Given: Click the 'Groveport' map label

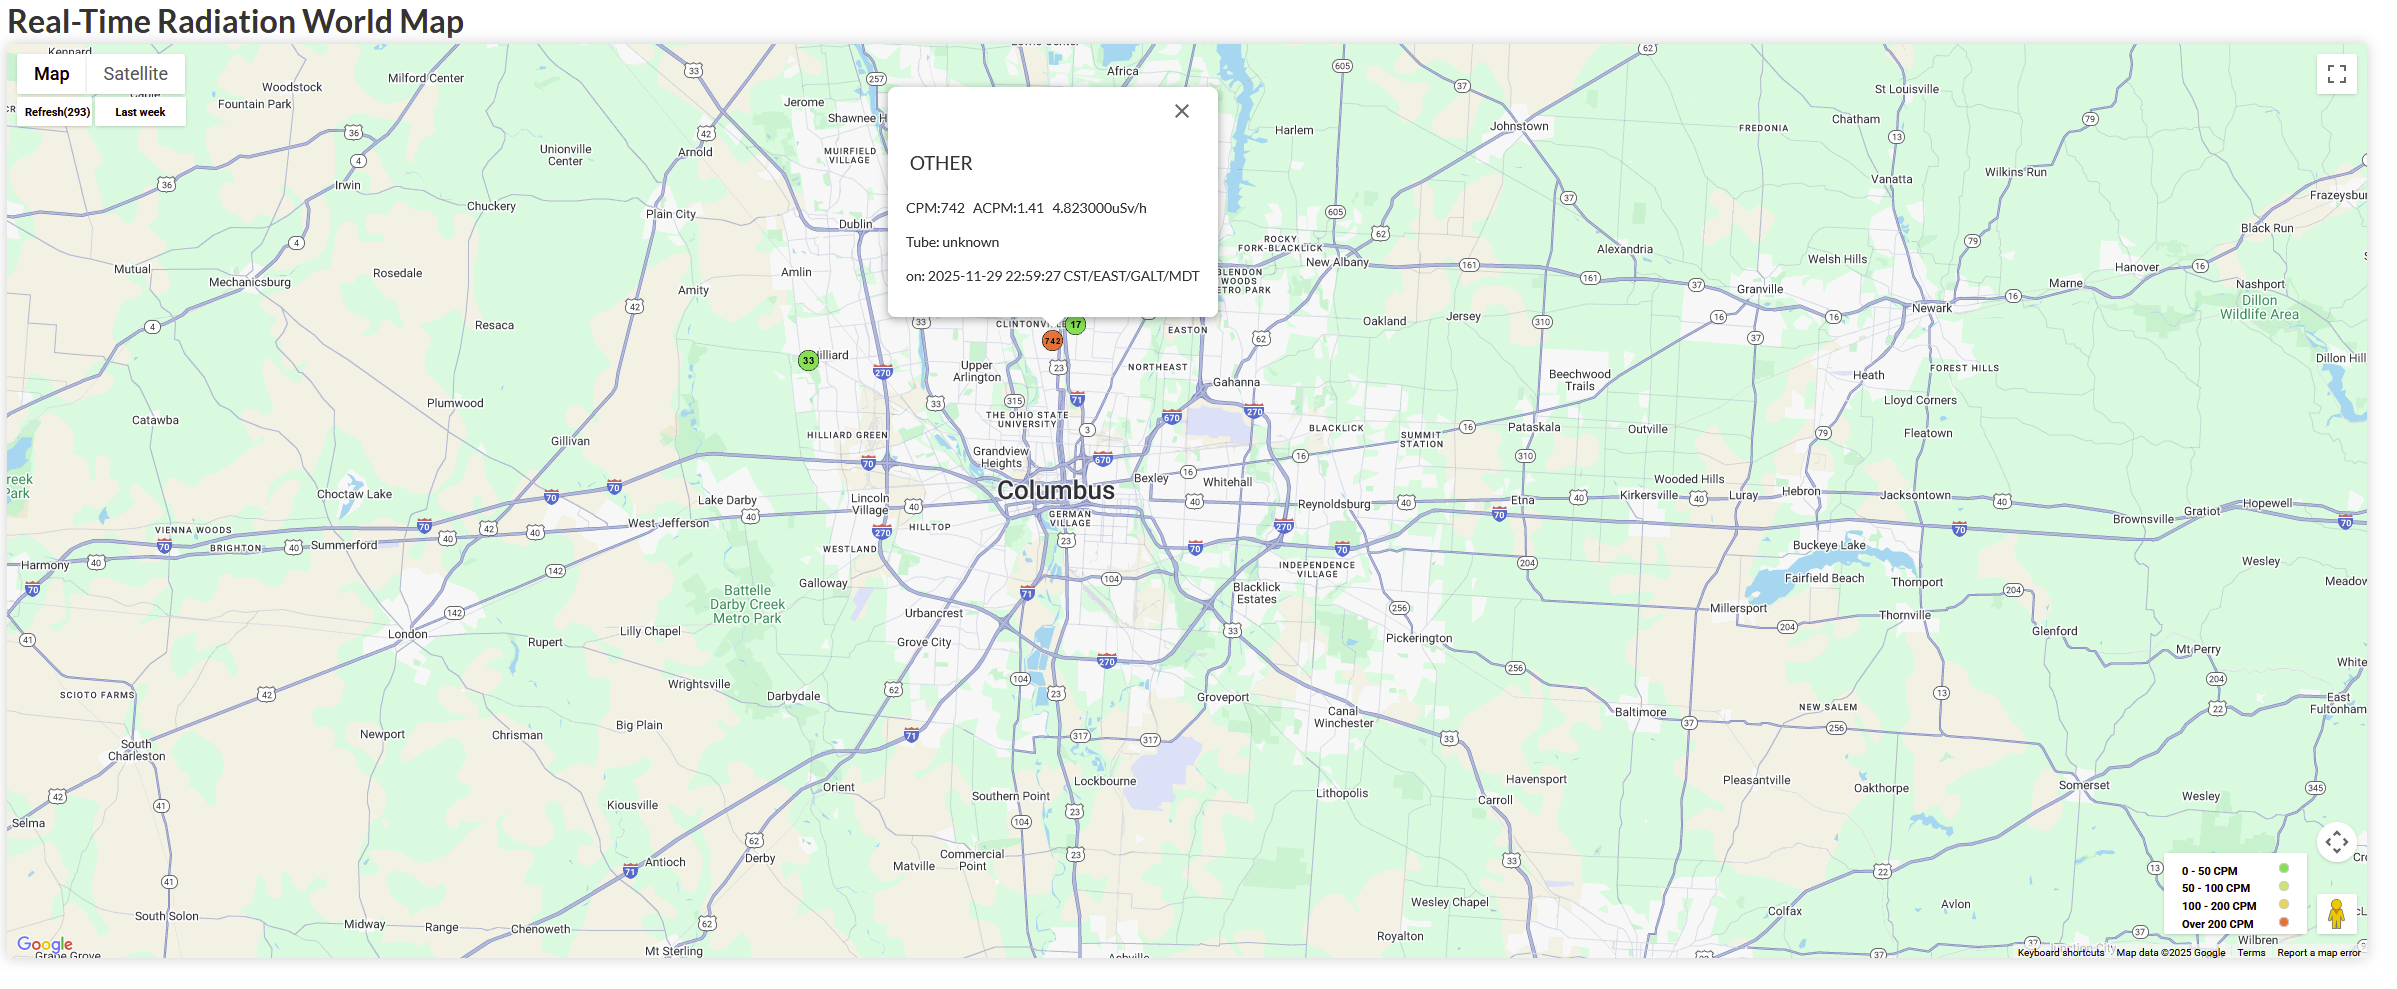Looking at the screenshot, I should 1223,697.
